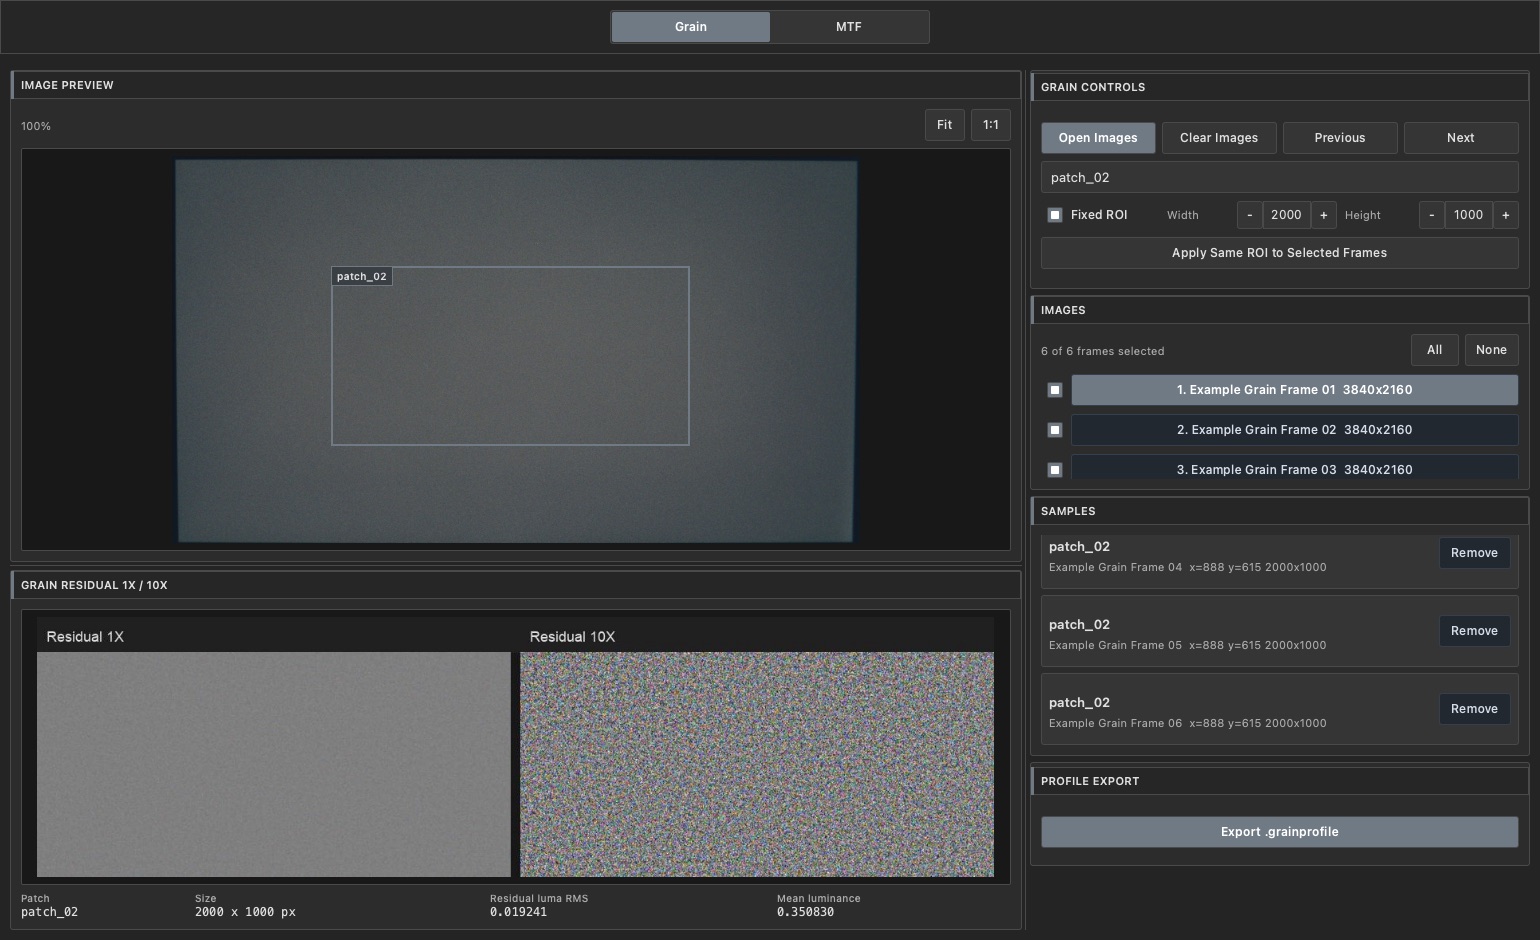The height and width of the screenshot is (940, 1540).
Task: Advance to the Next image
Action: point(1461,138)
